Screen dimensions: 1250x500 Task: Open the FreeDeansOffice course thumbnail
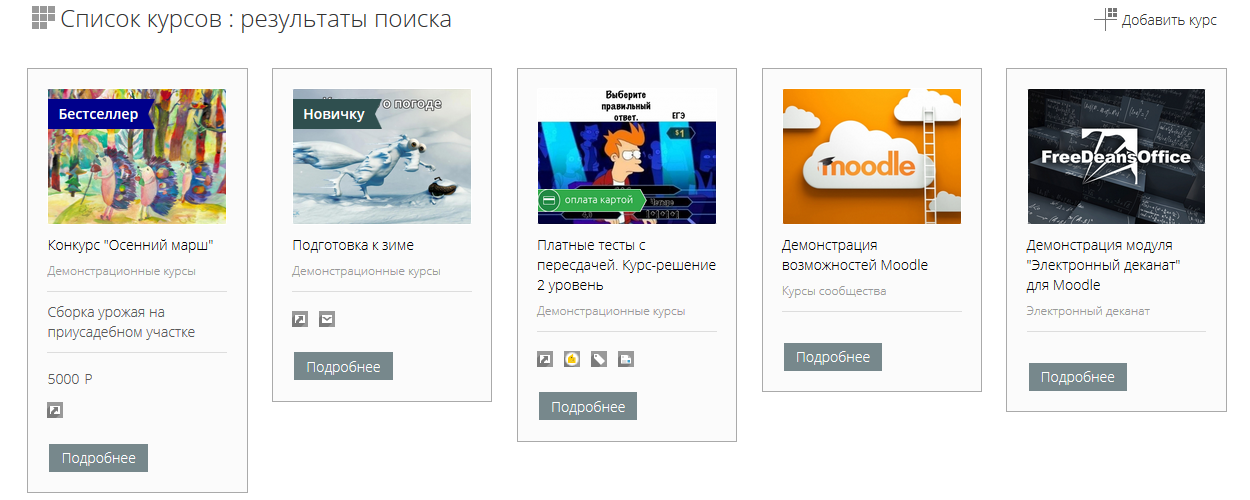coord(1116,156)
